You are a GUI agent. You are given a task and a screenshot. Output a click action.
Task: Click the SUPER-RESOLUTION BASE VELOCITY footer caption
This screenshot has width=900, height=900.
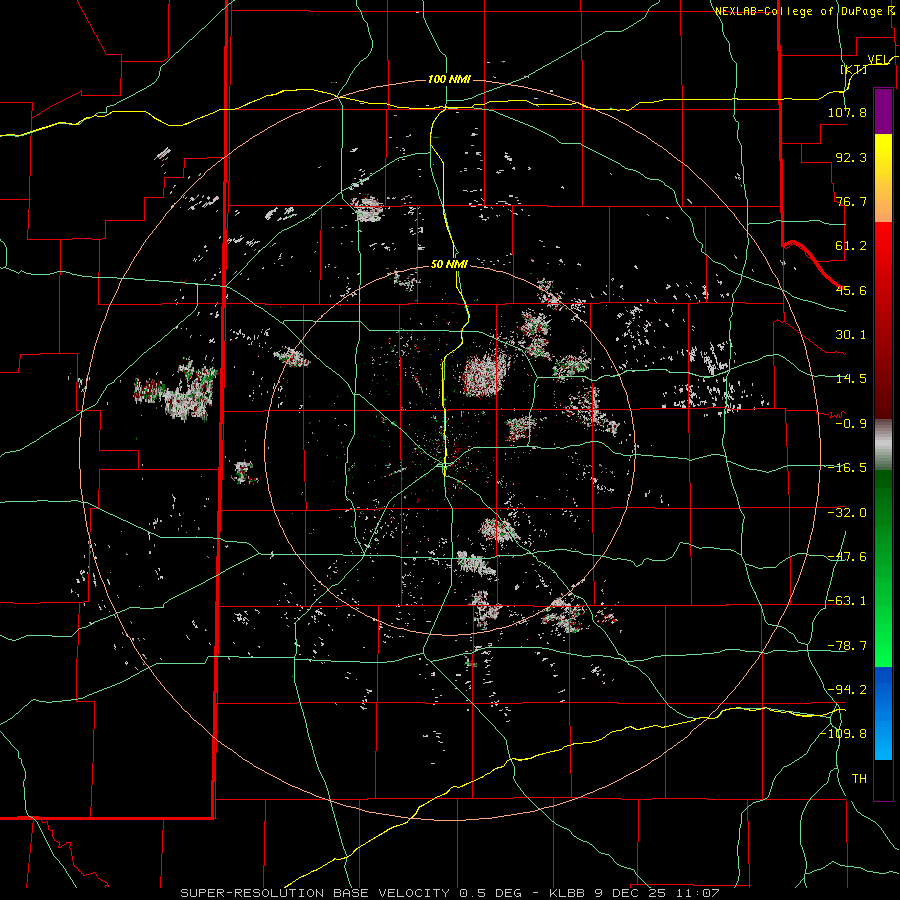click(449, 893)
